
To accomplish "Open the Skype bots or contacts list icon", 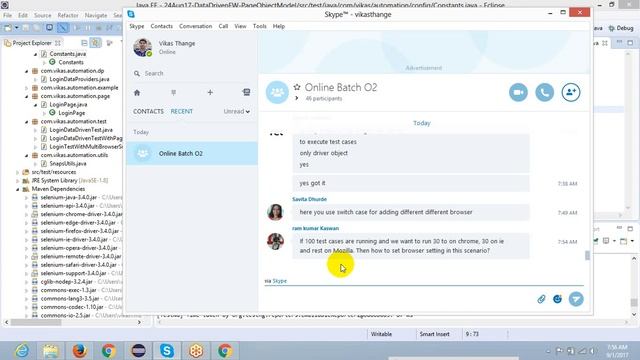I will tap(246, 92).
